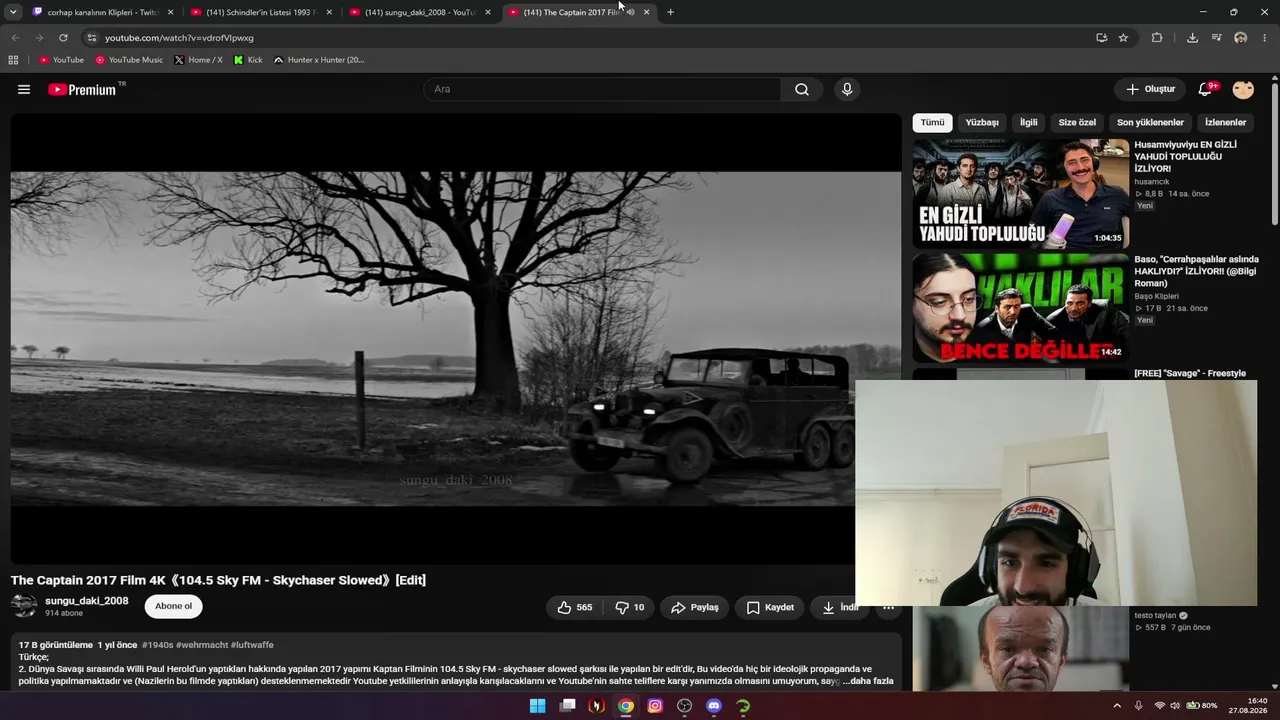Open YouTube Music bookmark

coord(129,60)
